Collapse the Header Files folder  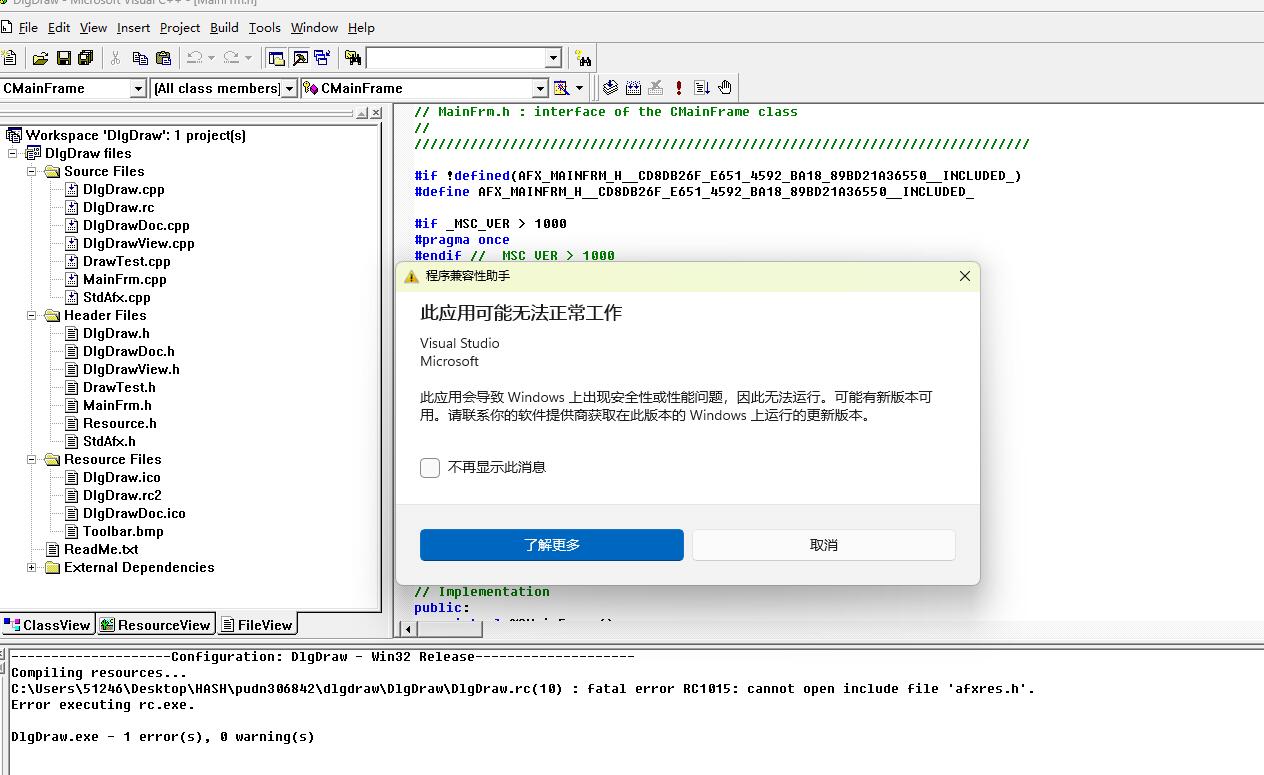pos(32,315)
